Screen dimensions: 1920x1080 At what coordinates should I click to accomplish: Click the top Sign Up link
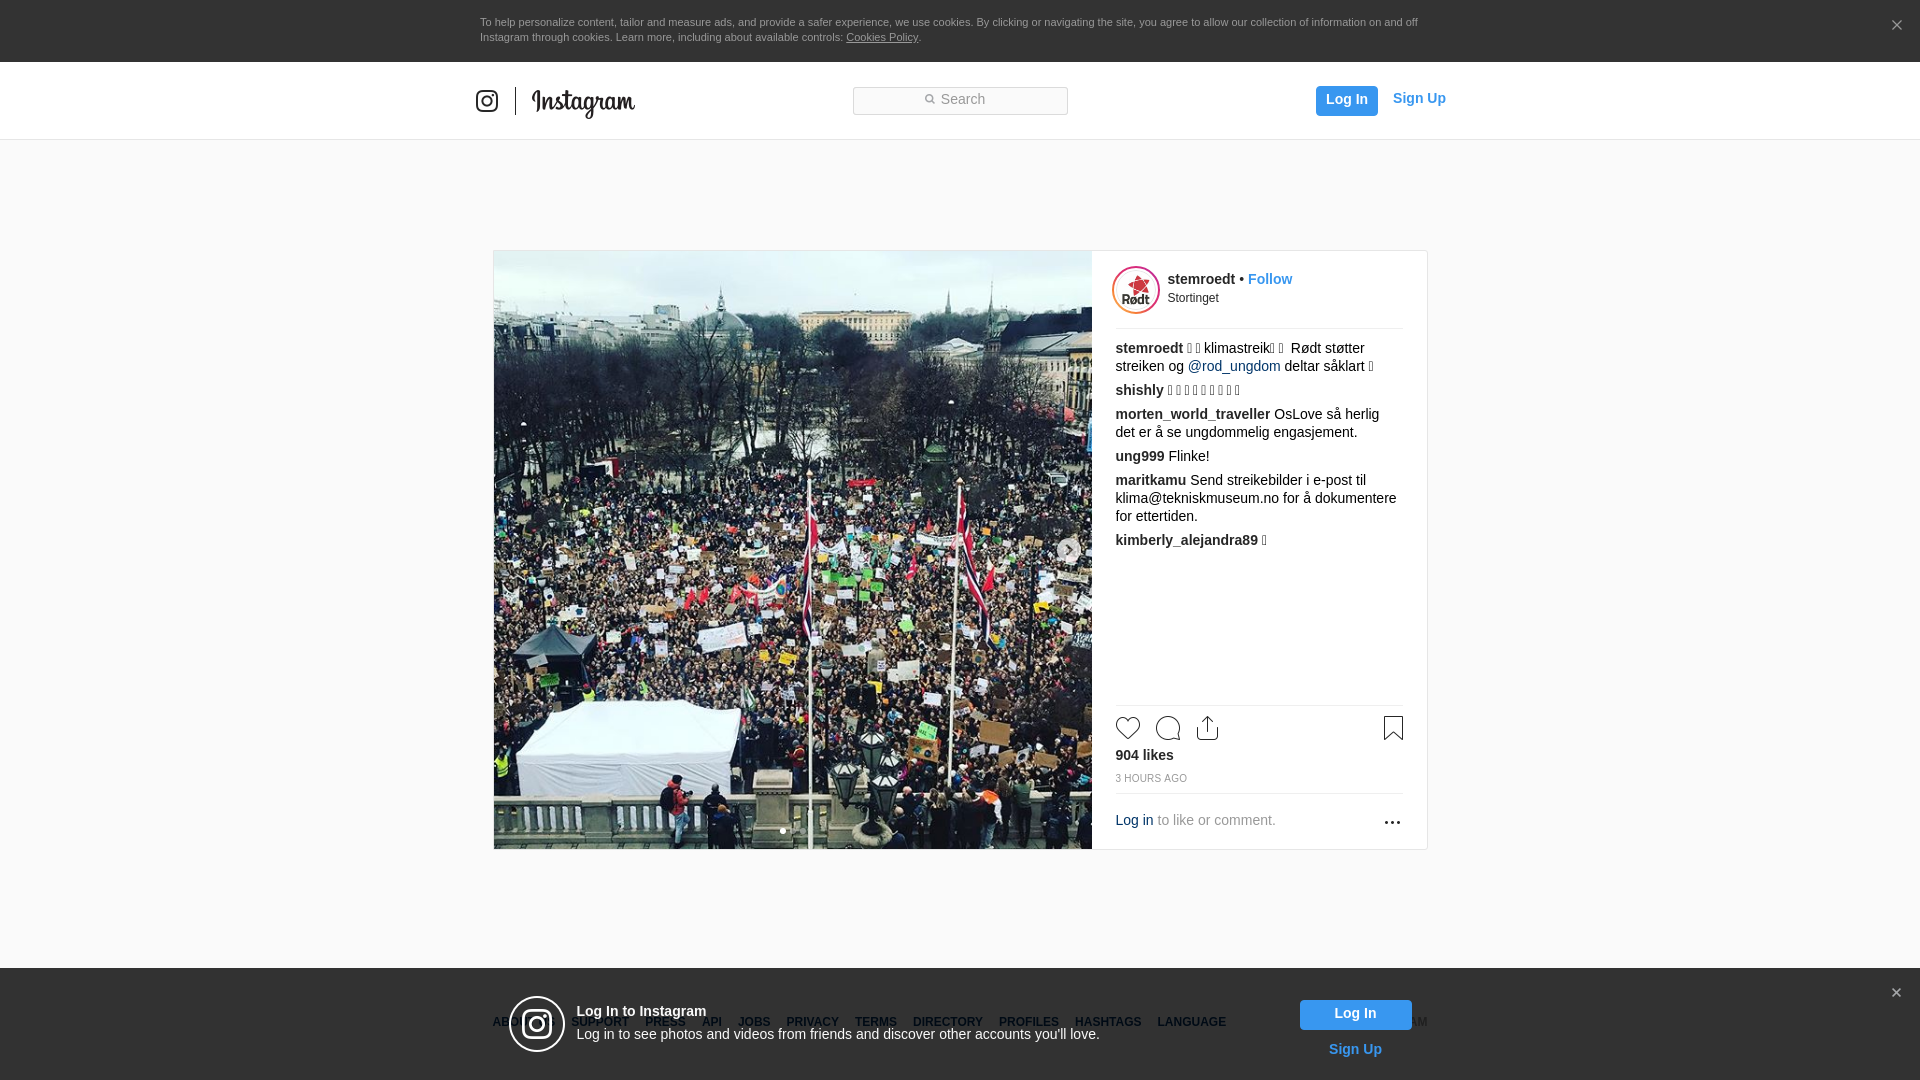[1419, 98]
